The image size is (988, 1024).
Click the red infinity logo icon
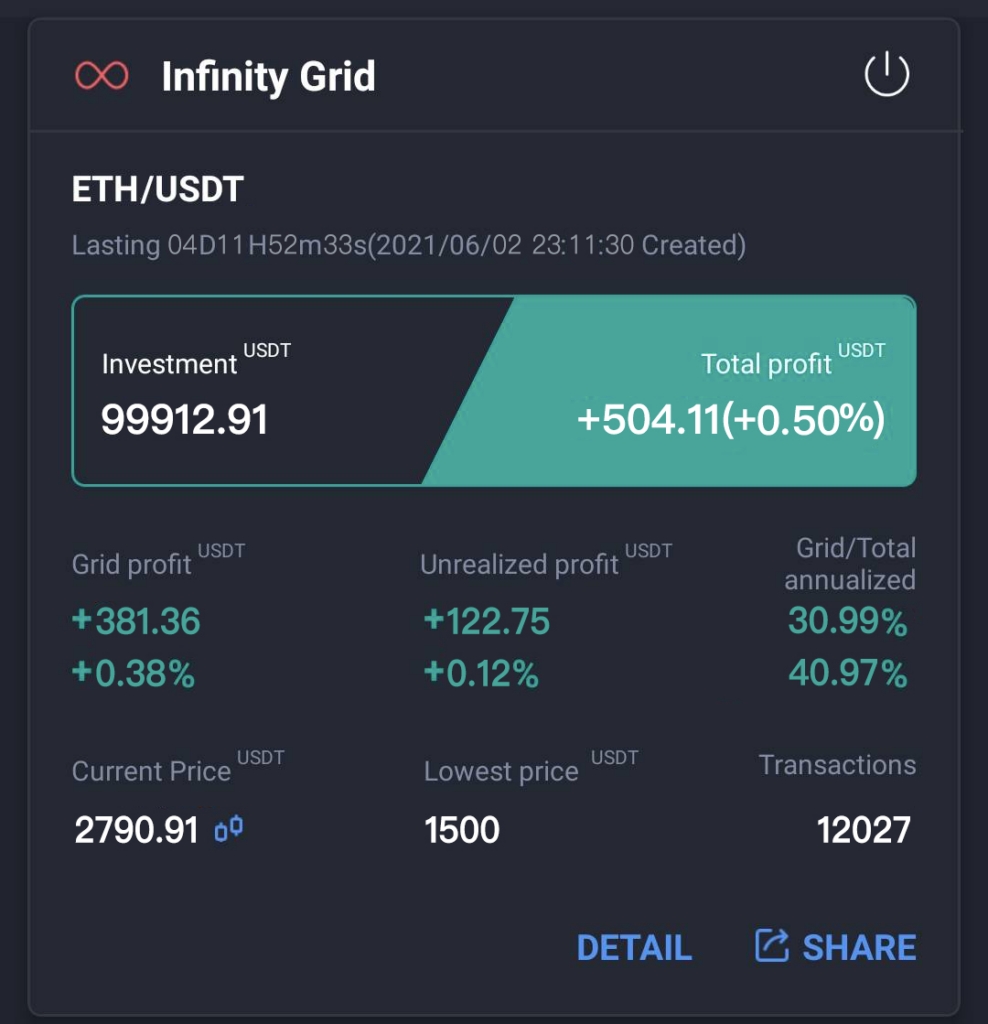[x=102, y=76]
